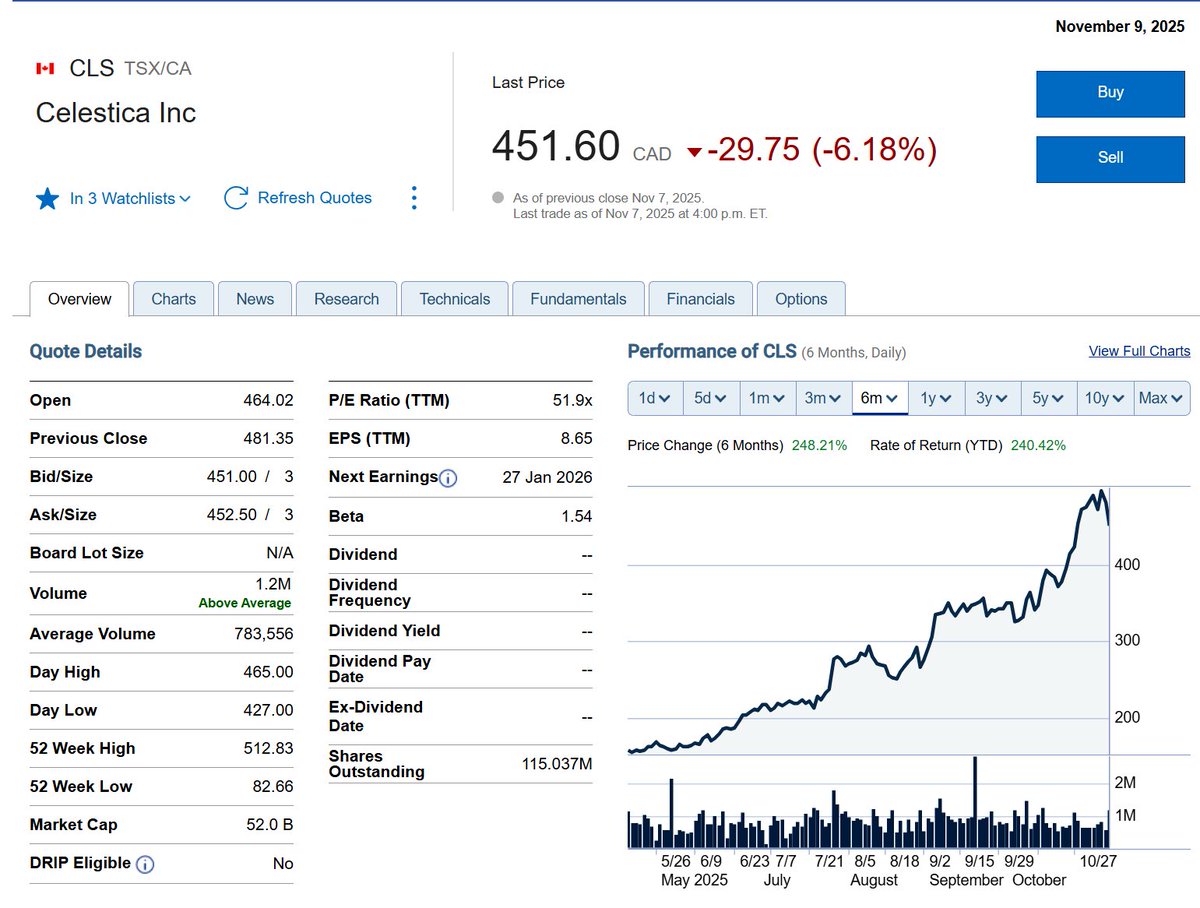This screenshot has height=908, width=1200.
Task: Switch to the Options tab
Action: 801,299
